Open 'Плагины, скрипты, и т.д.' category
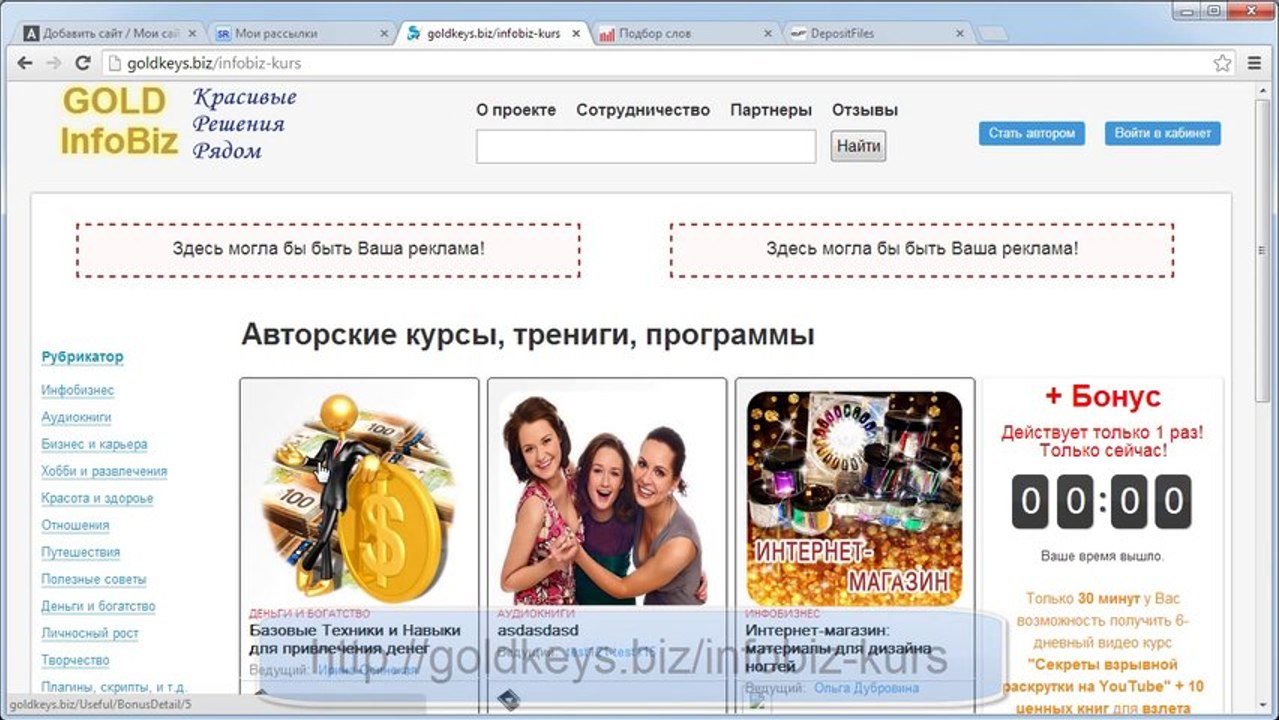The image size is (1279, 720). [114, 687]
